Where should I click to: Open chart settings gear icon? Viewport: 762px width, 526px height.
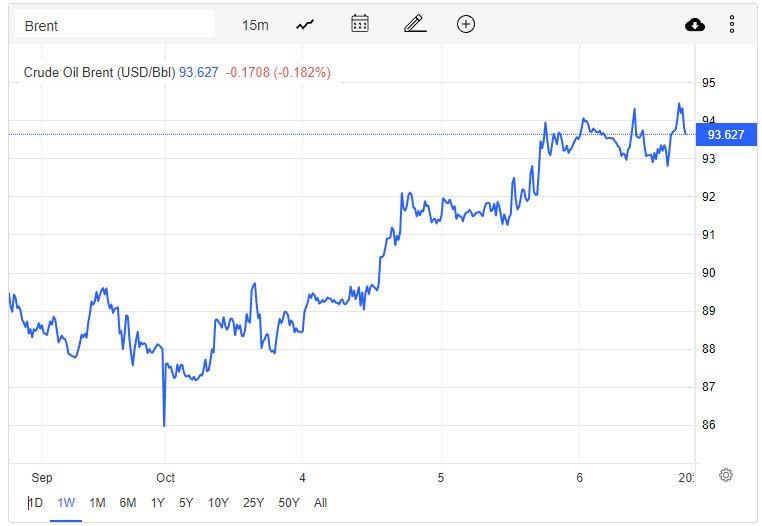coord(726,475)
